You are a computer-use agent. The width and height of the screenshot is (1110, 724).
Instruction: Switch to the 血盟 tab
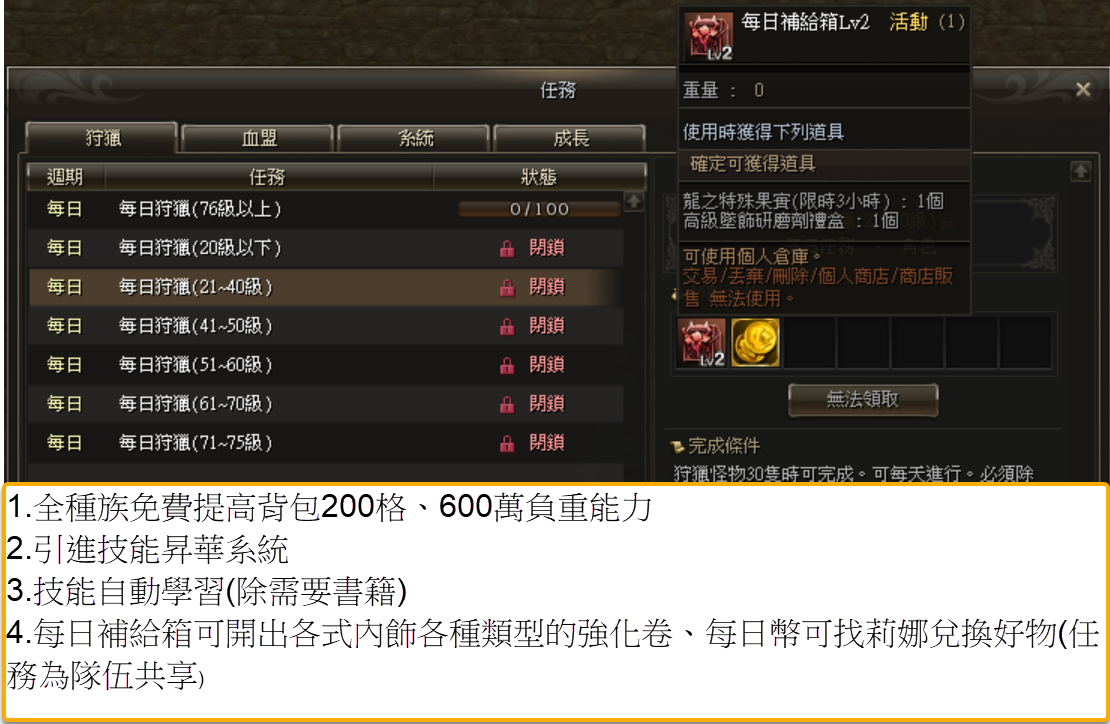(x=258, y=138)
